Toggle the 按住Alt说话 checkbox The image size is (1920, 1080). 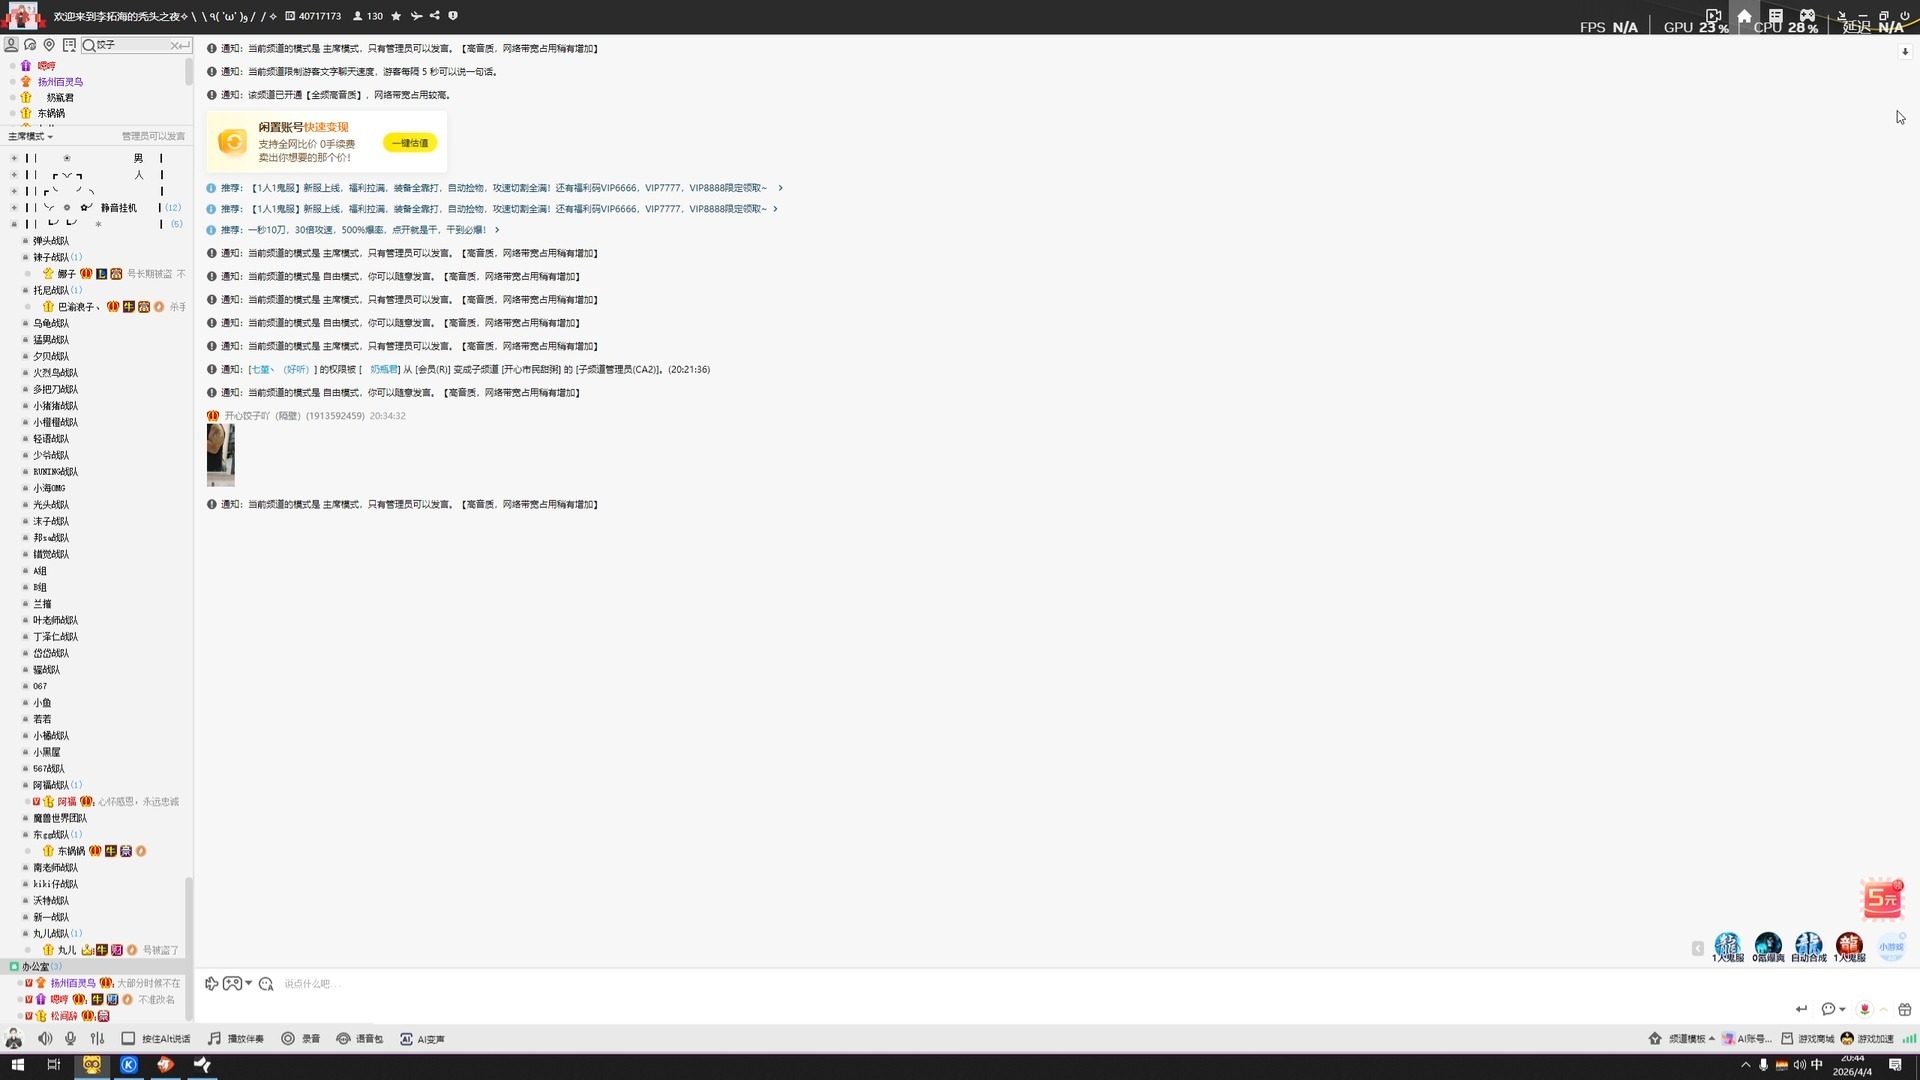128,1039
